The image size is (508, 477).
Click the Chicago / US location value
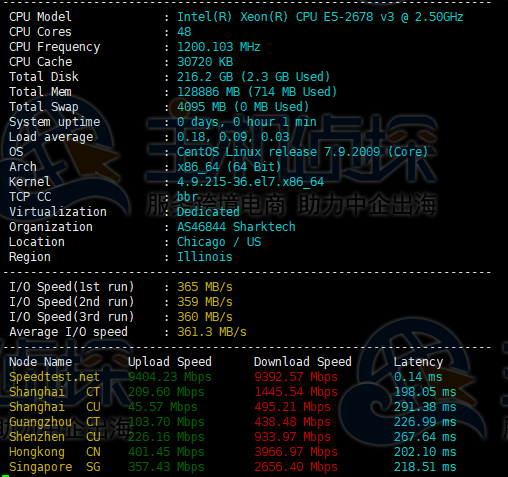[219, 242]
